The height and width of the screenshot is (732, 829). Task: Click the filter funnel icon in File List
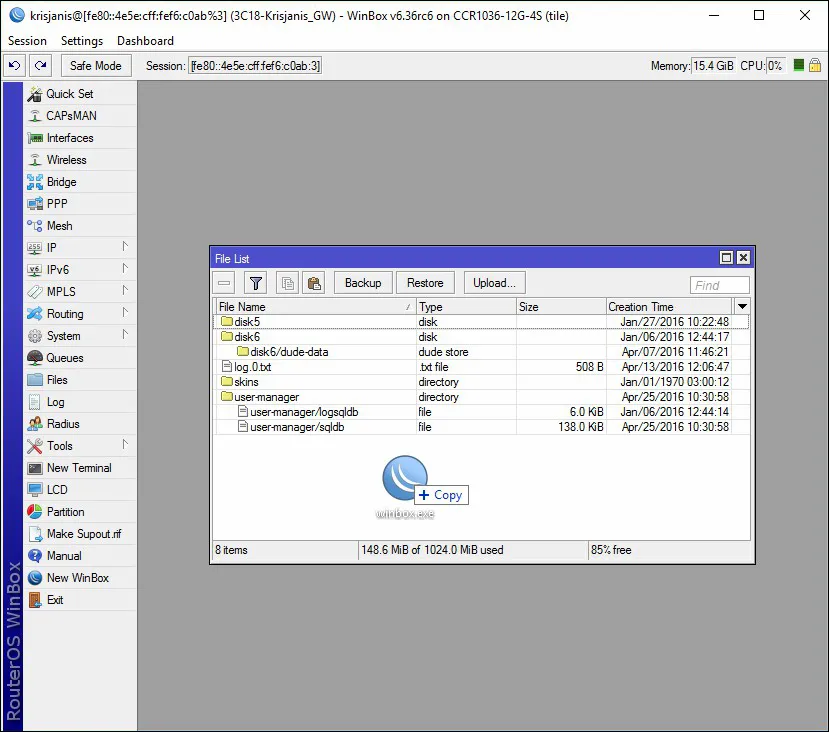(256, 283)
